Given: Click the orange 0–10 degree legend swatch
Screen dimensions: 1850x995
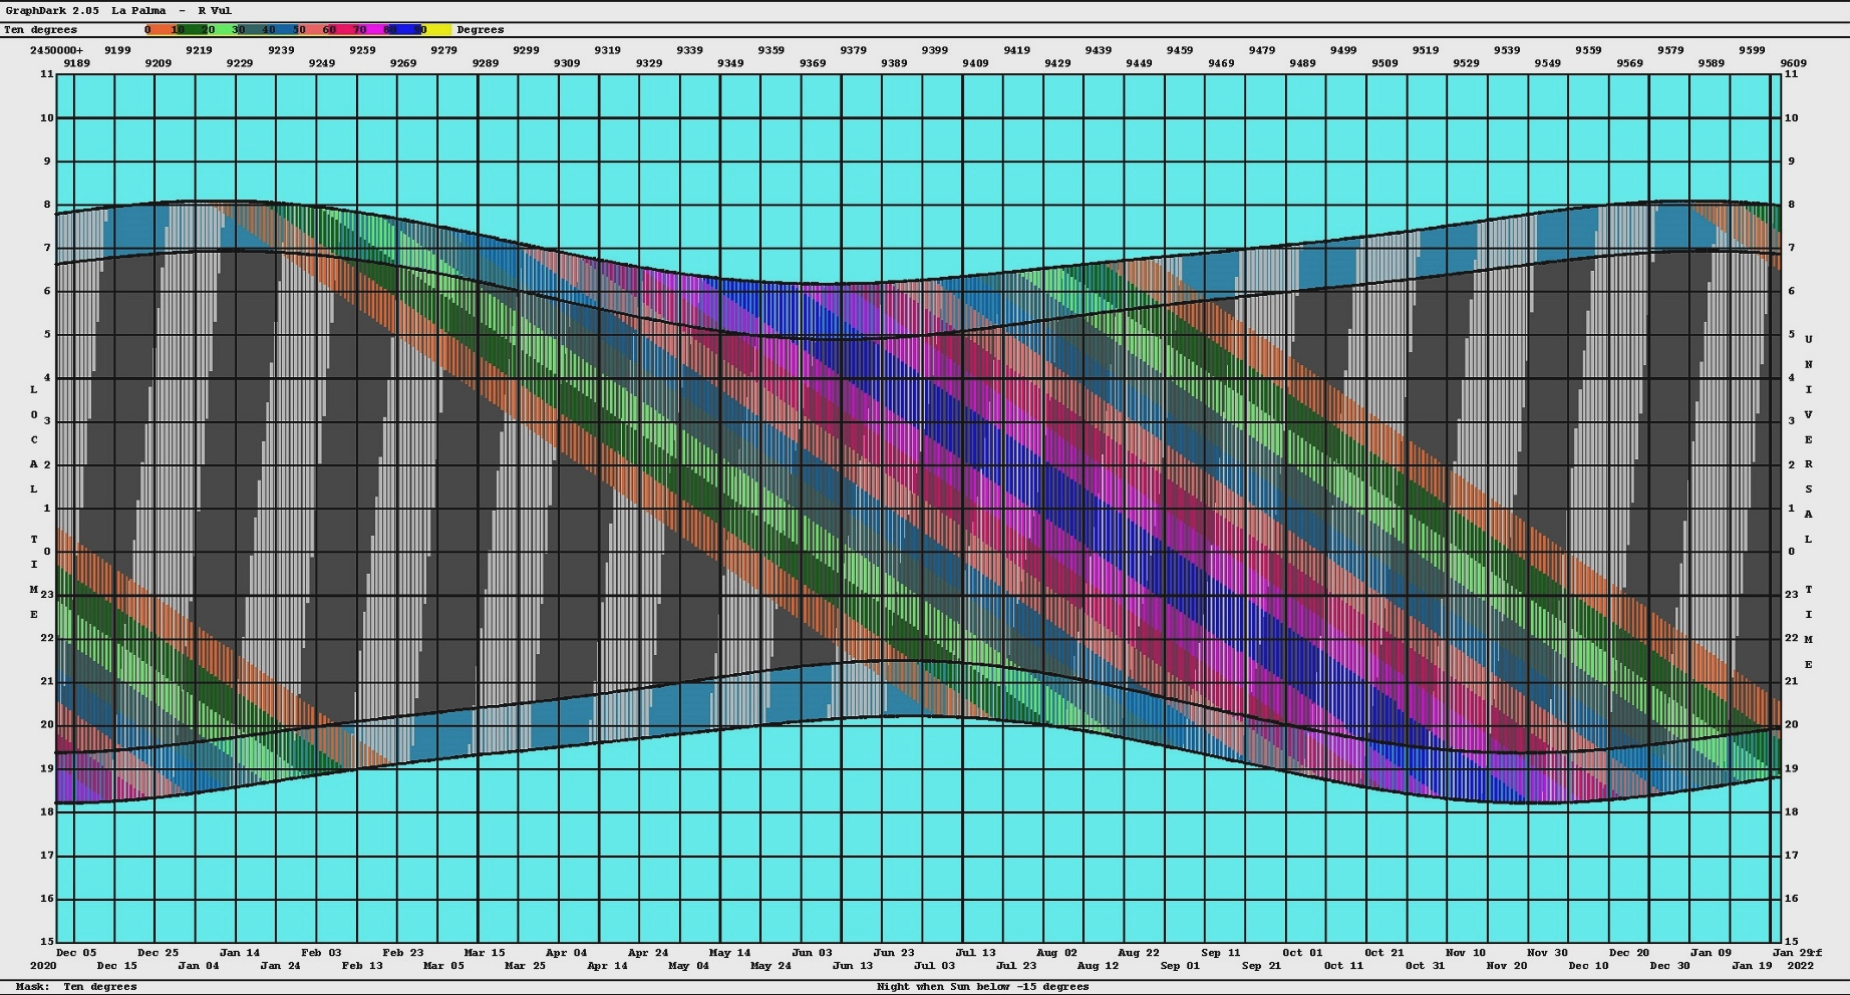Looking at the screenshot, I should point(160,30).
